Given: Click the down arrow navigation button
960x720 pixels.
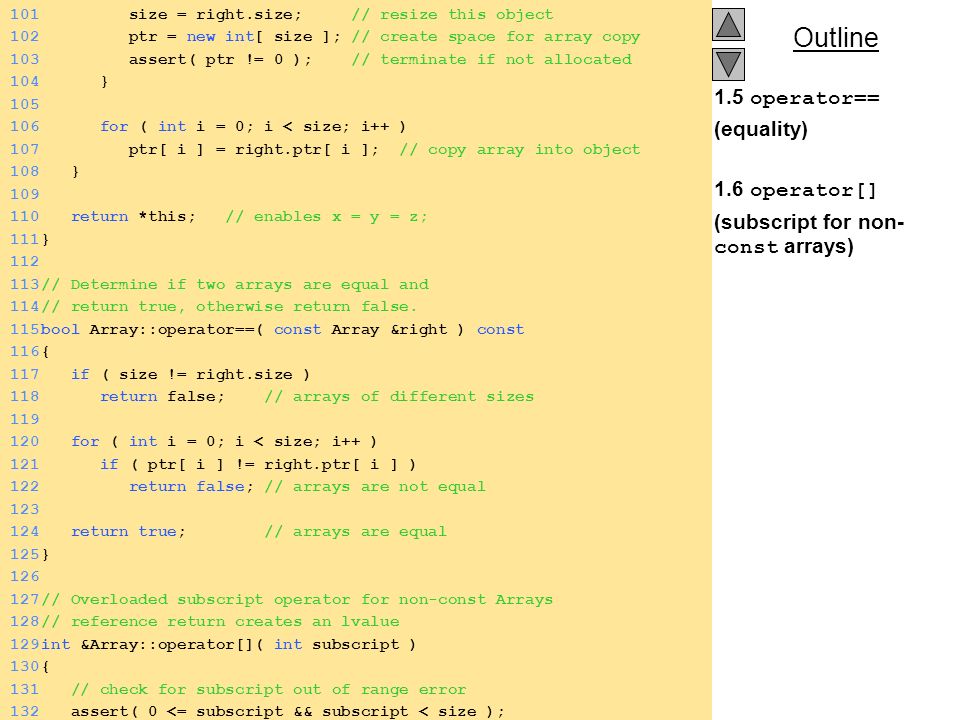Looking at the screenshot, I should tap(728, 64).
